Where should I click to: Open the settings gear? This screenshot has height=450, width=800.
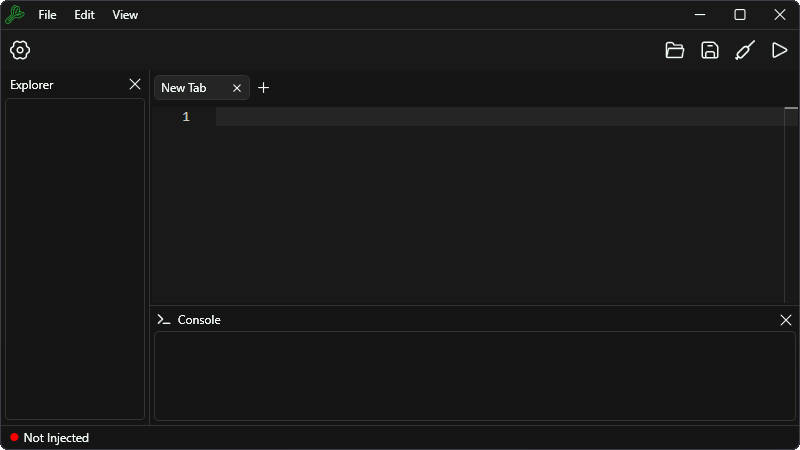[20, 50]
